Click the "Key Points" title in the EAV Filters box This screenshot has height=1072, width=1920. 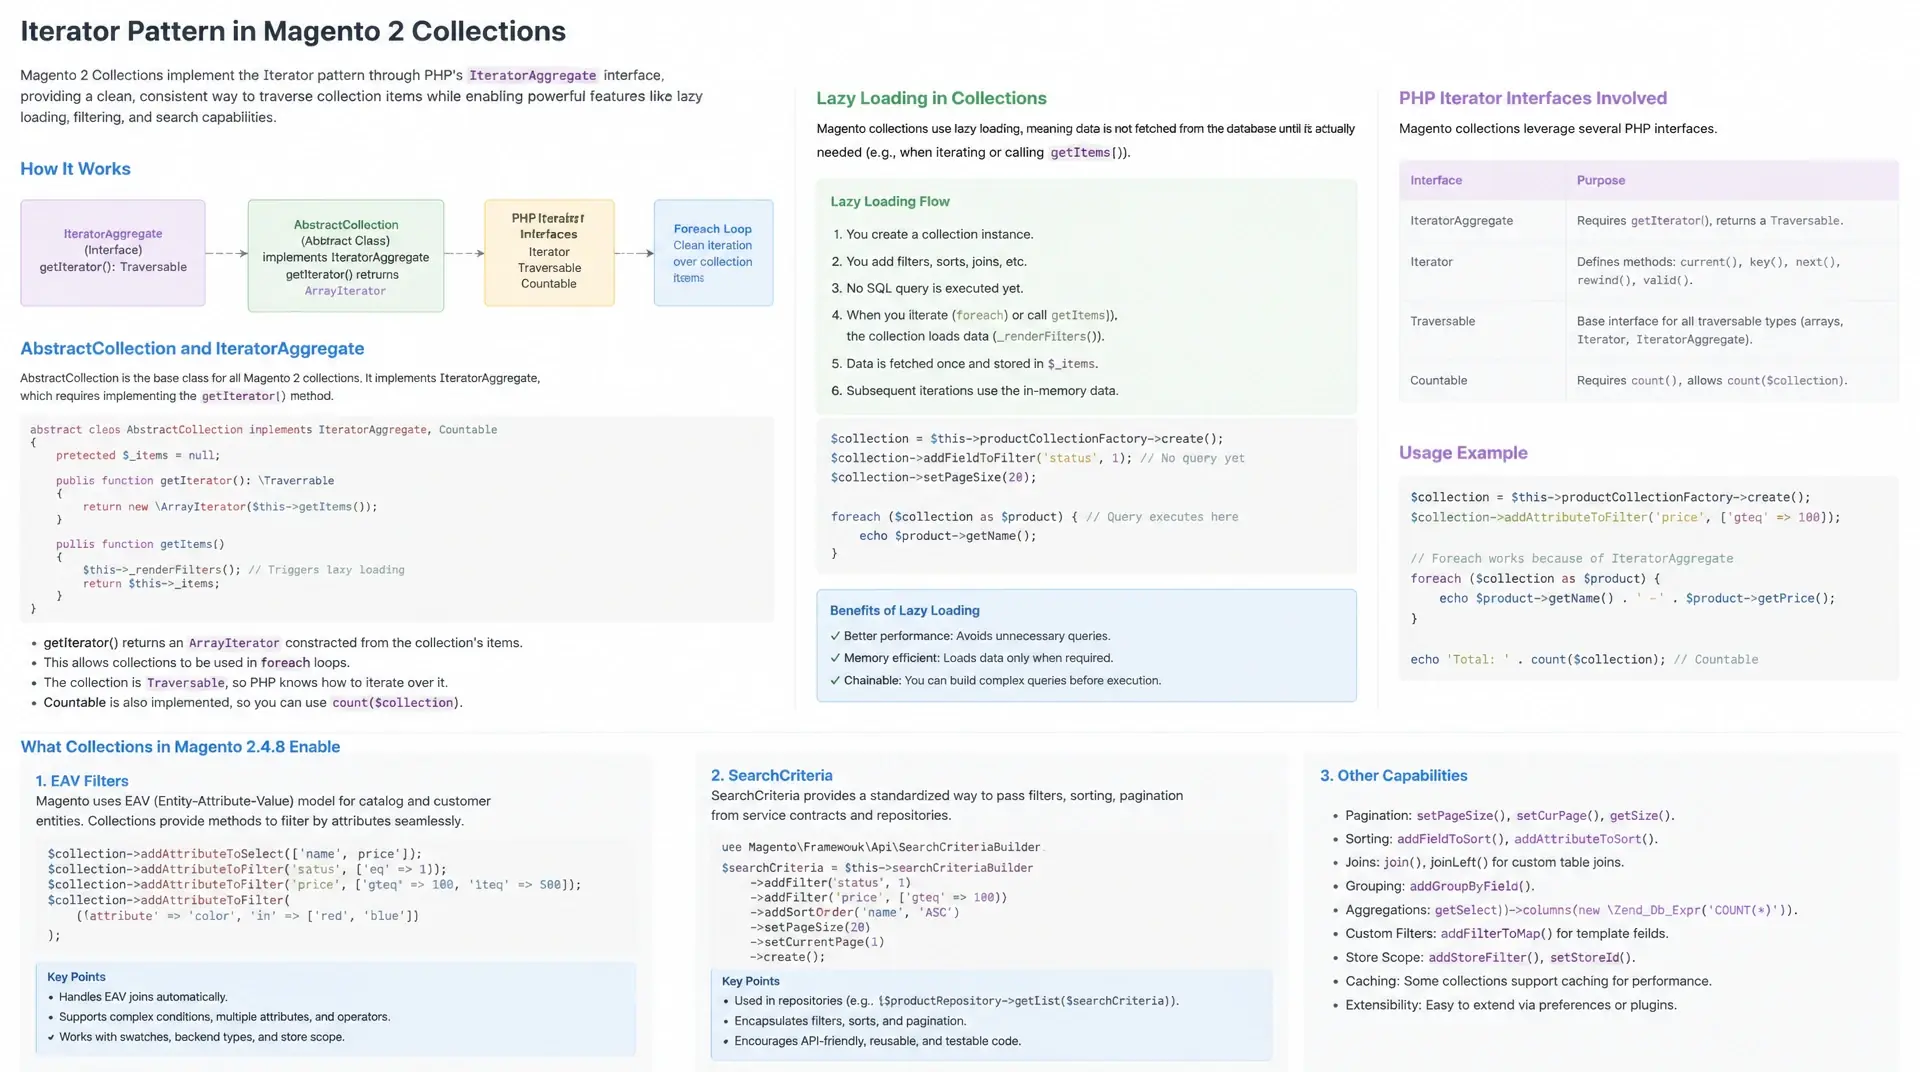point(76,977)
